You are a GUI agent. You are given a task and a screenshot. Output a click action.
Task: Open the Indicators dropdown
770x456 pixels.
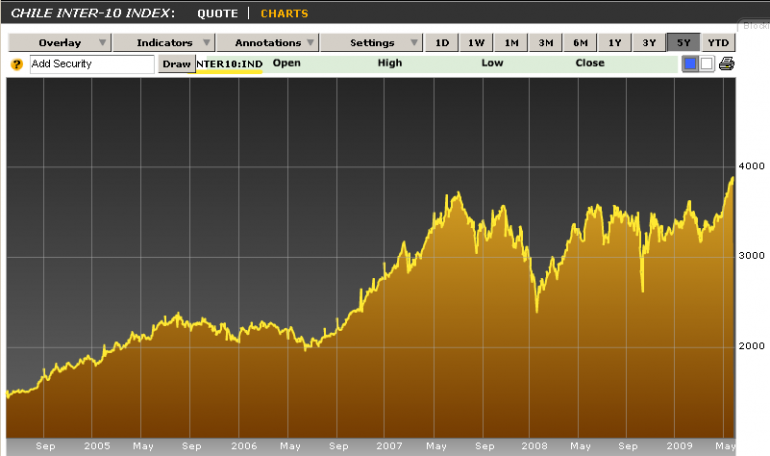point(164,43)
